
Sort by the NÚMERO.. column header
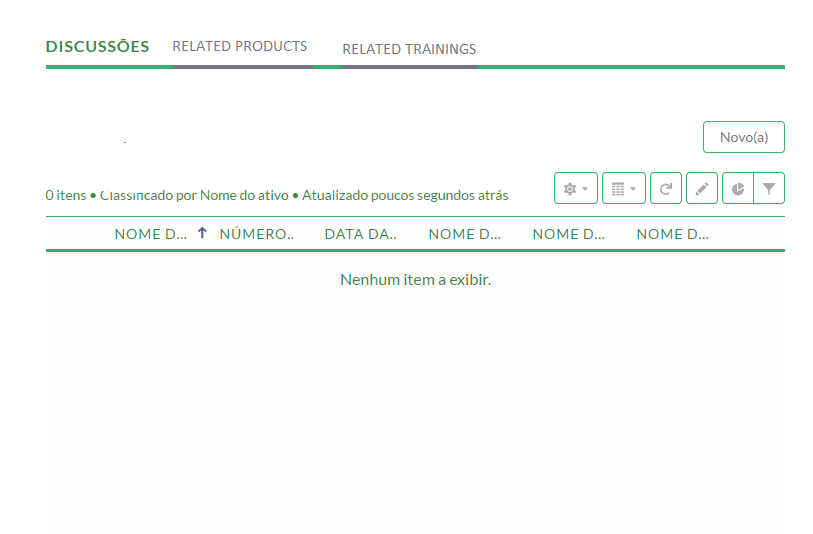coord(257,234)
